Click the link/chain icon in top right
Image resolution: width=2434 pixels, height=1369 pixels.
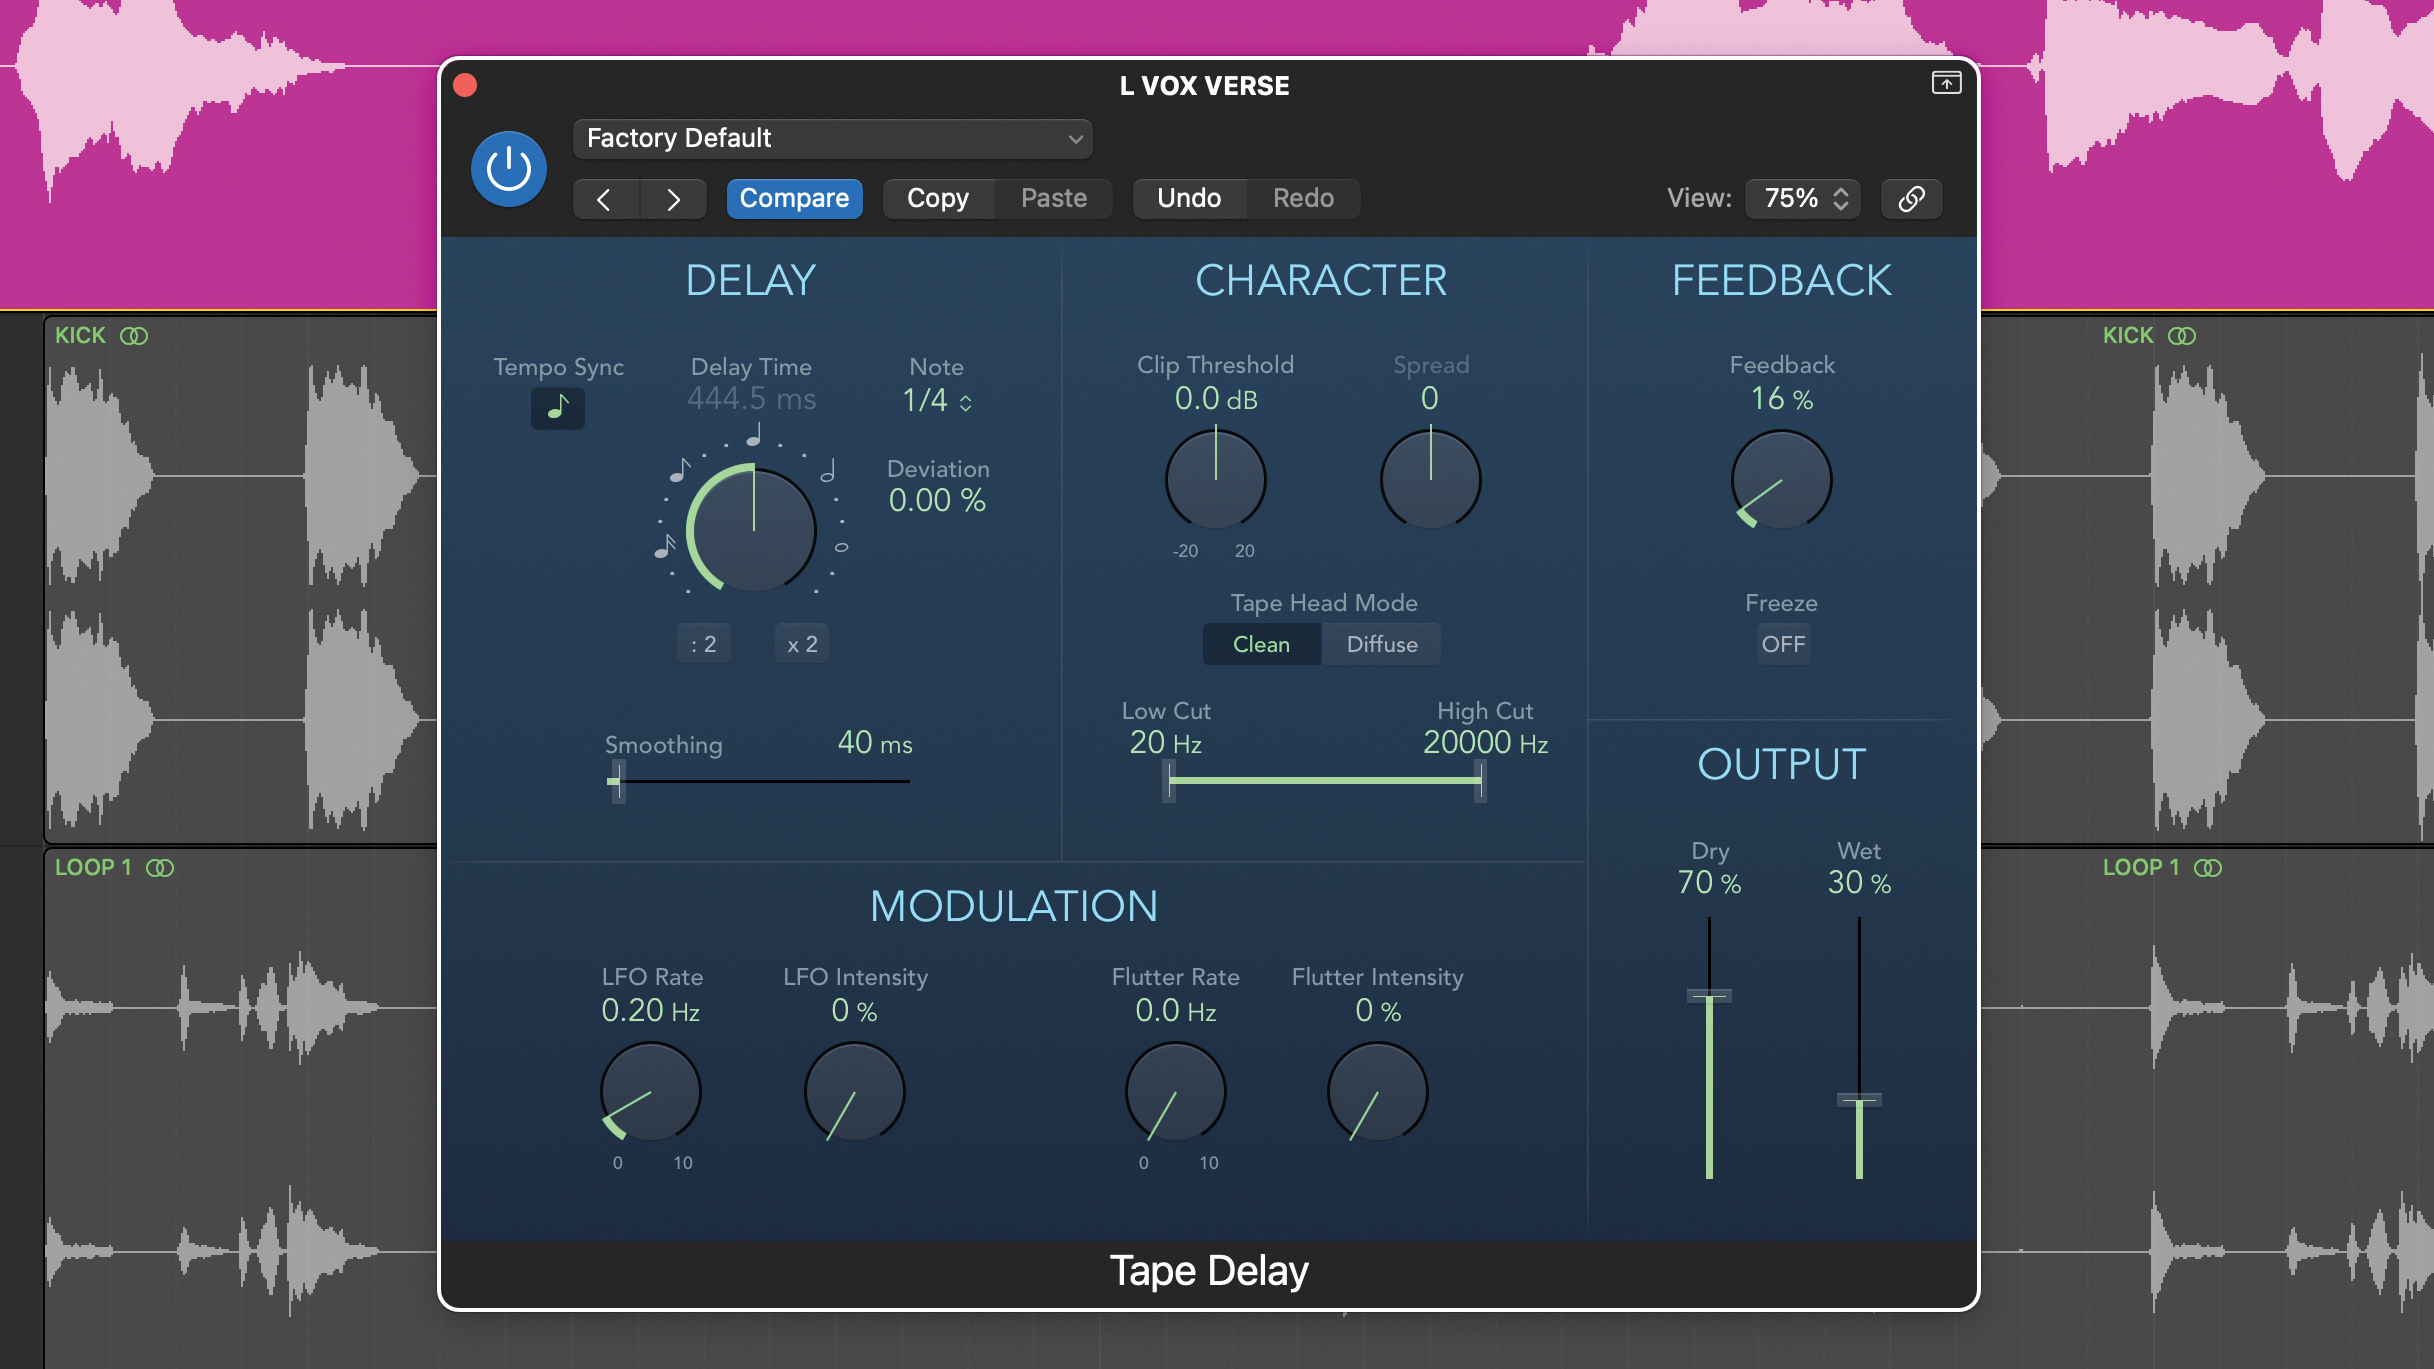[x=1912, y=199]
